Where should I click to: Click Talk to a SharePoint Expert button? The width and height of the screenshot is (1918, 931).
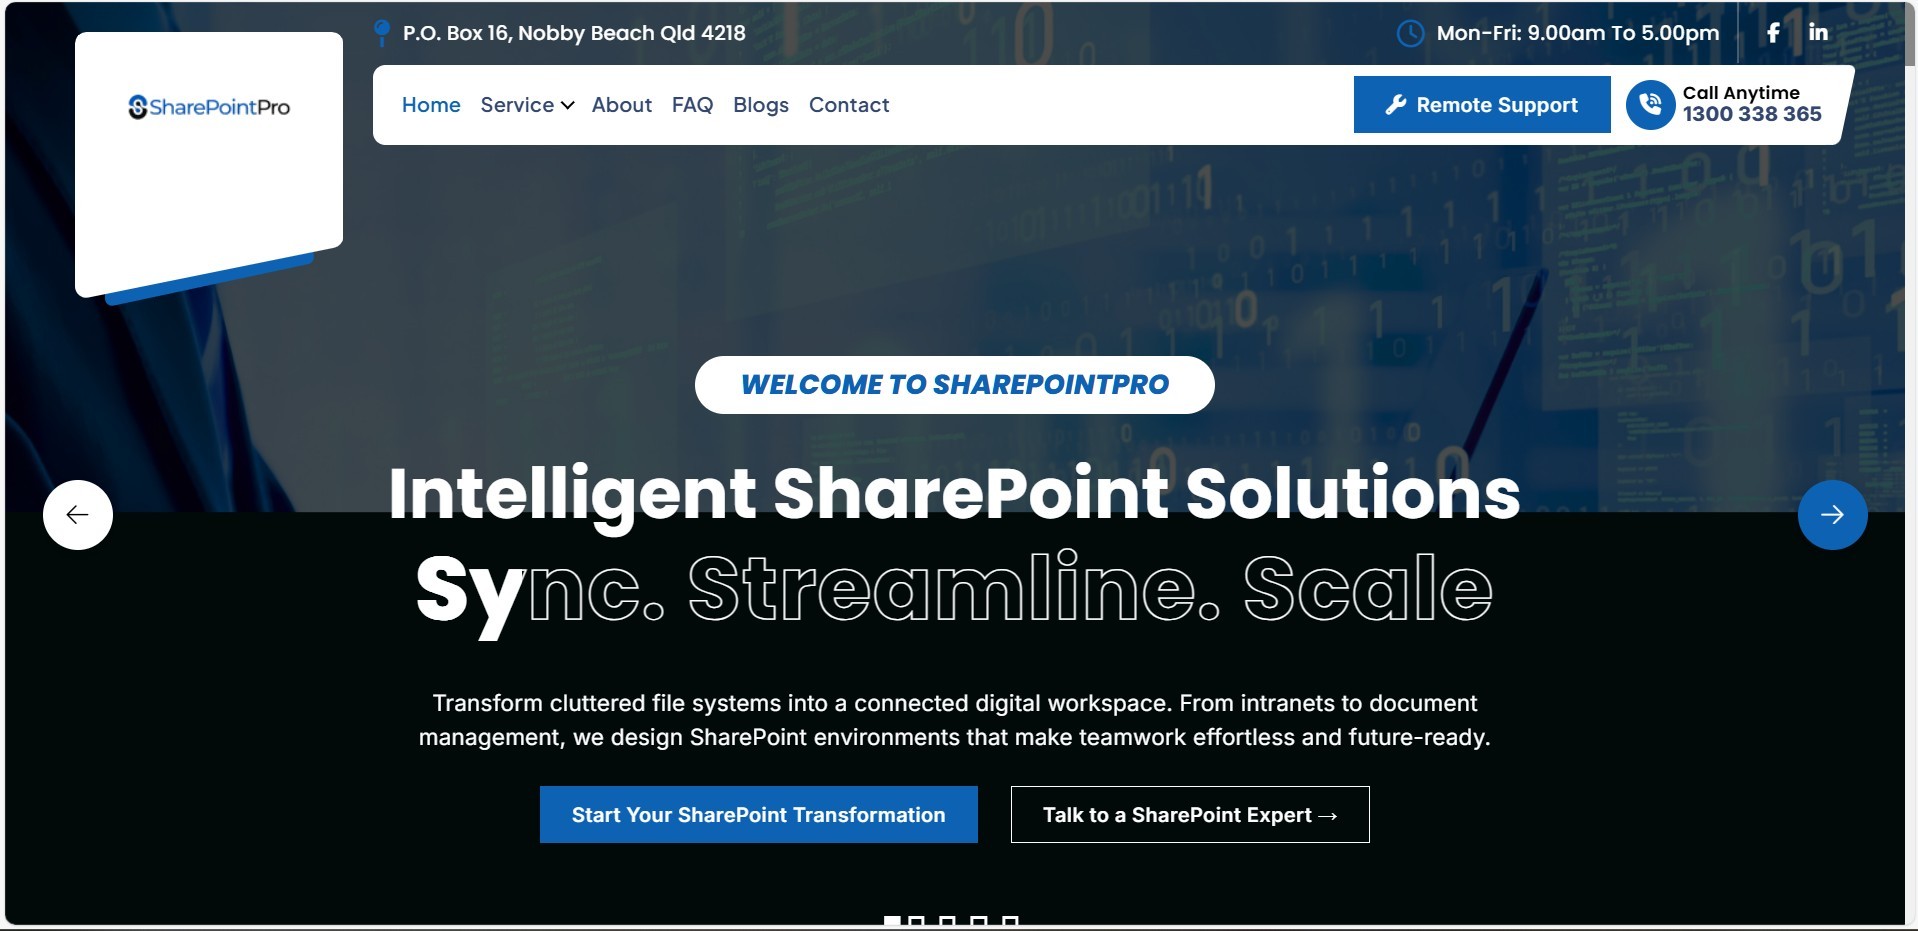(x=1190, y=814)
